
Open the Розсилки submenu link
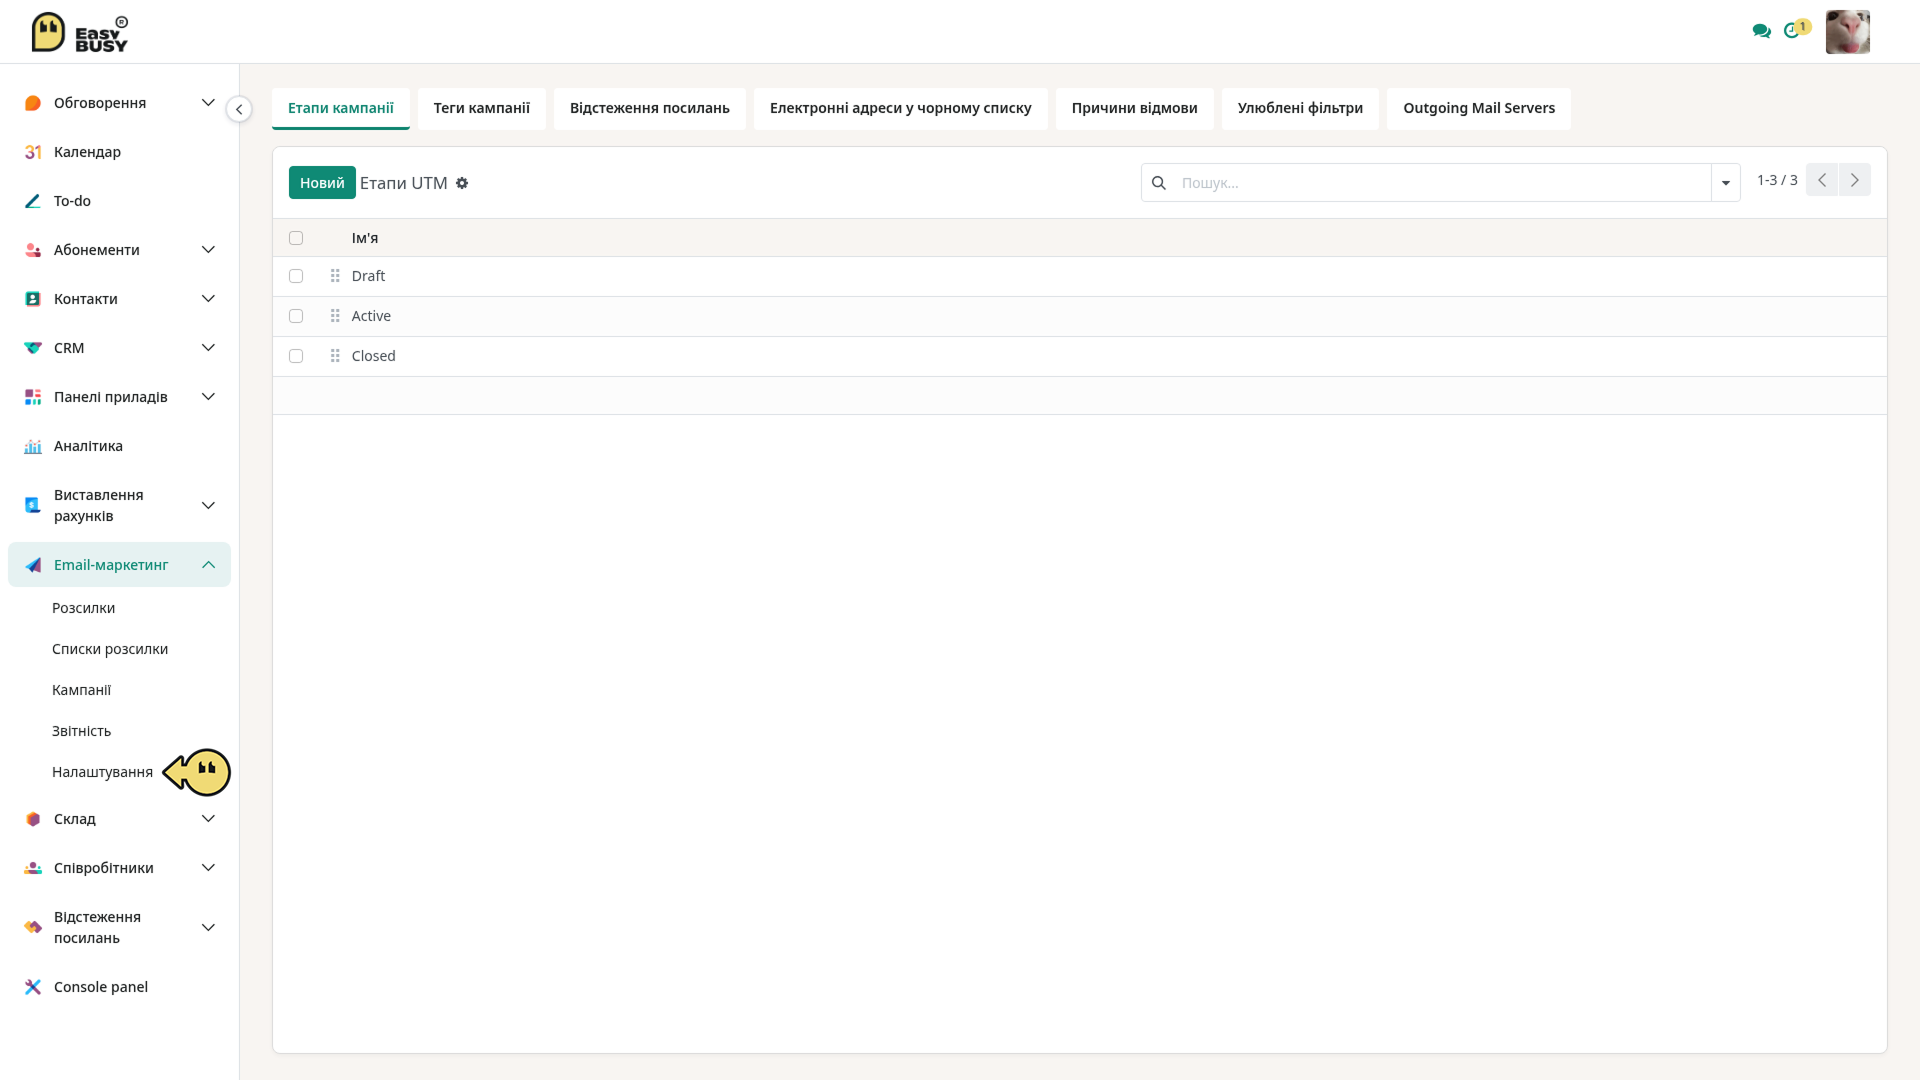tap(83, 608)
